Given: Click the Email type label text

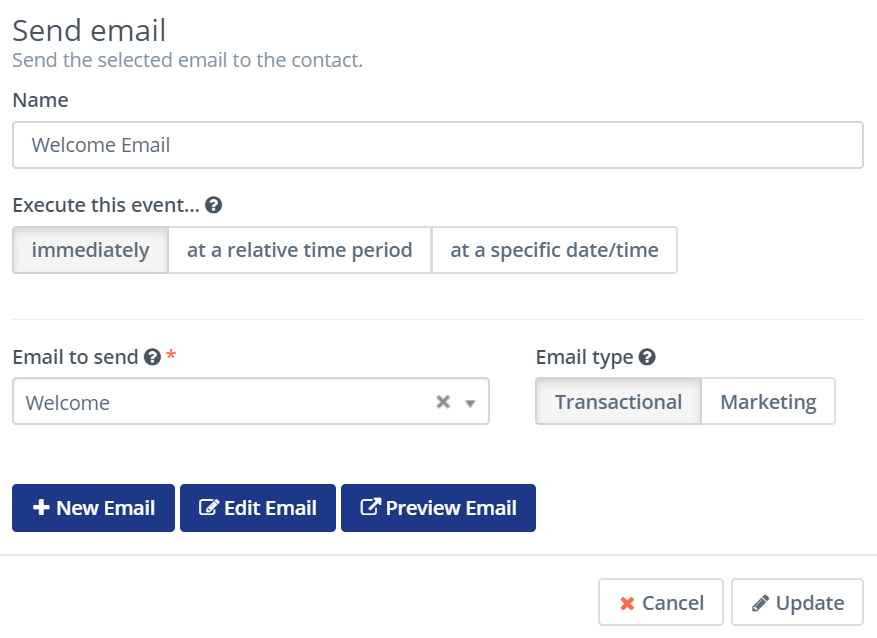Looking at the screenshot, I should [584, 357].
